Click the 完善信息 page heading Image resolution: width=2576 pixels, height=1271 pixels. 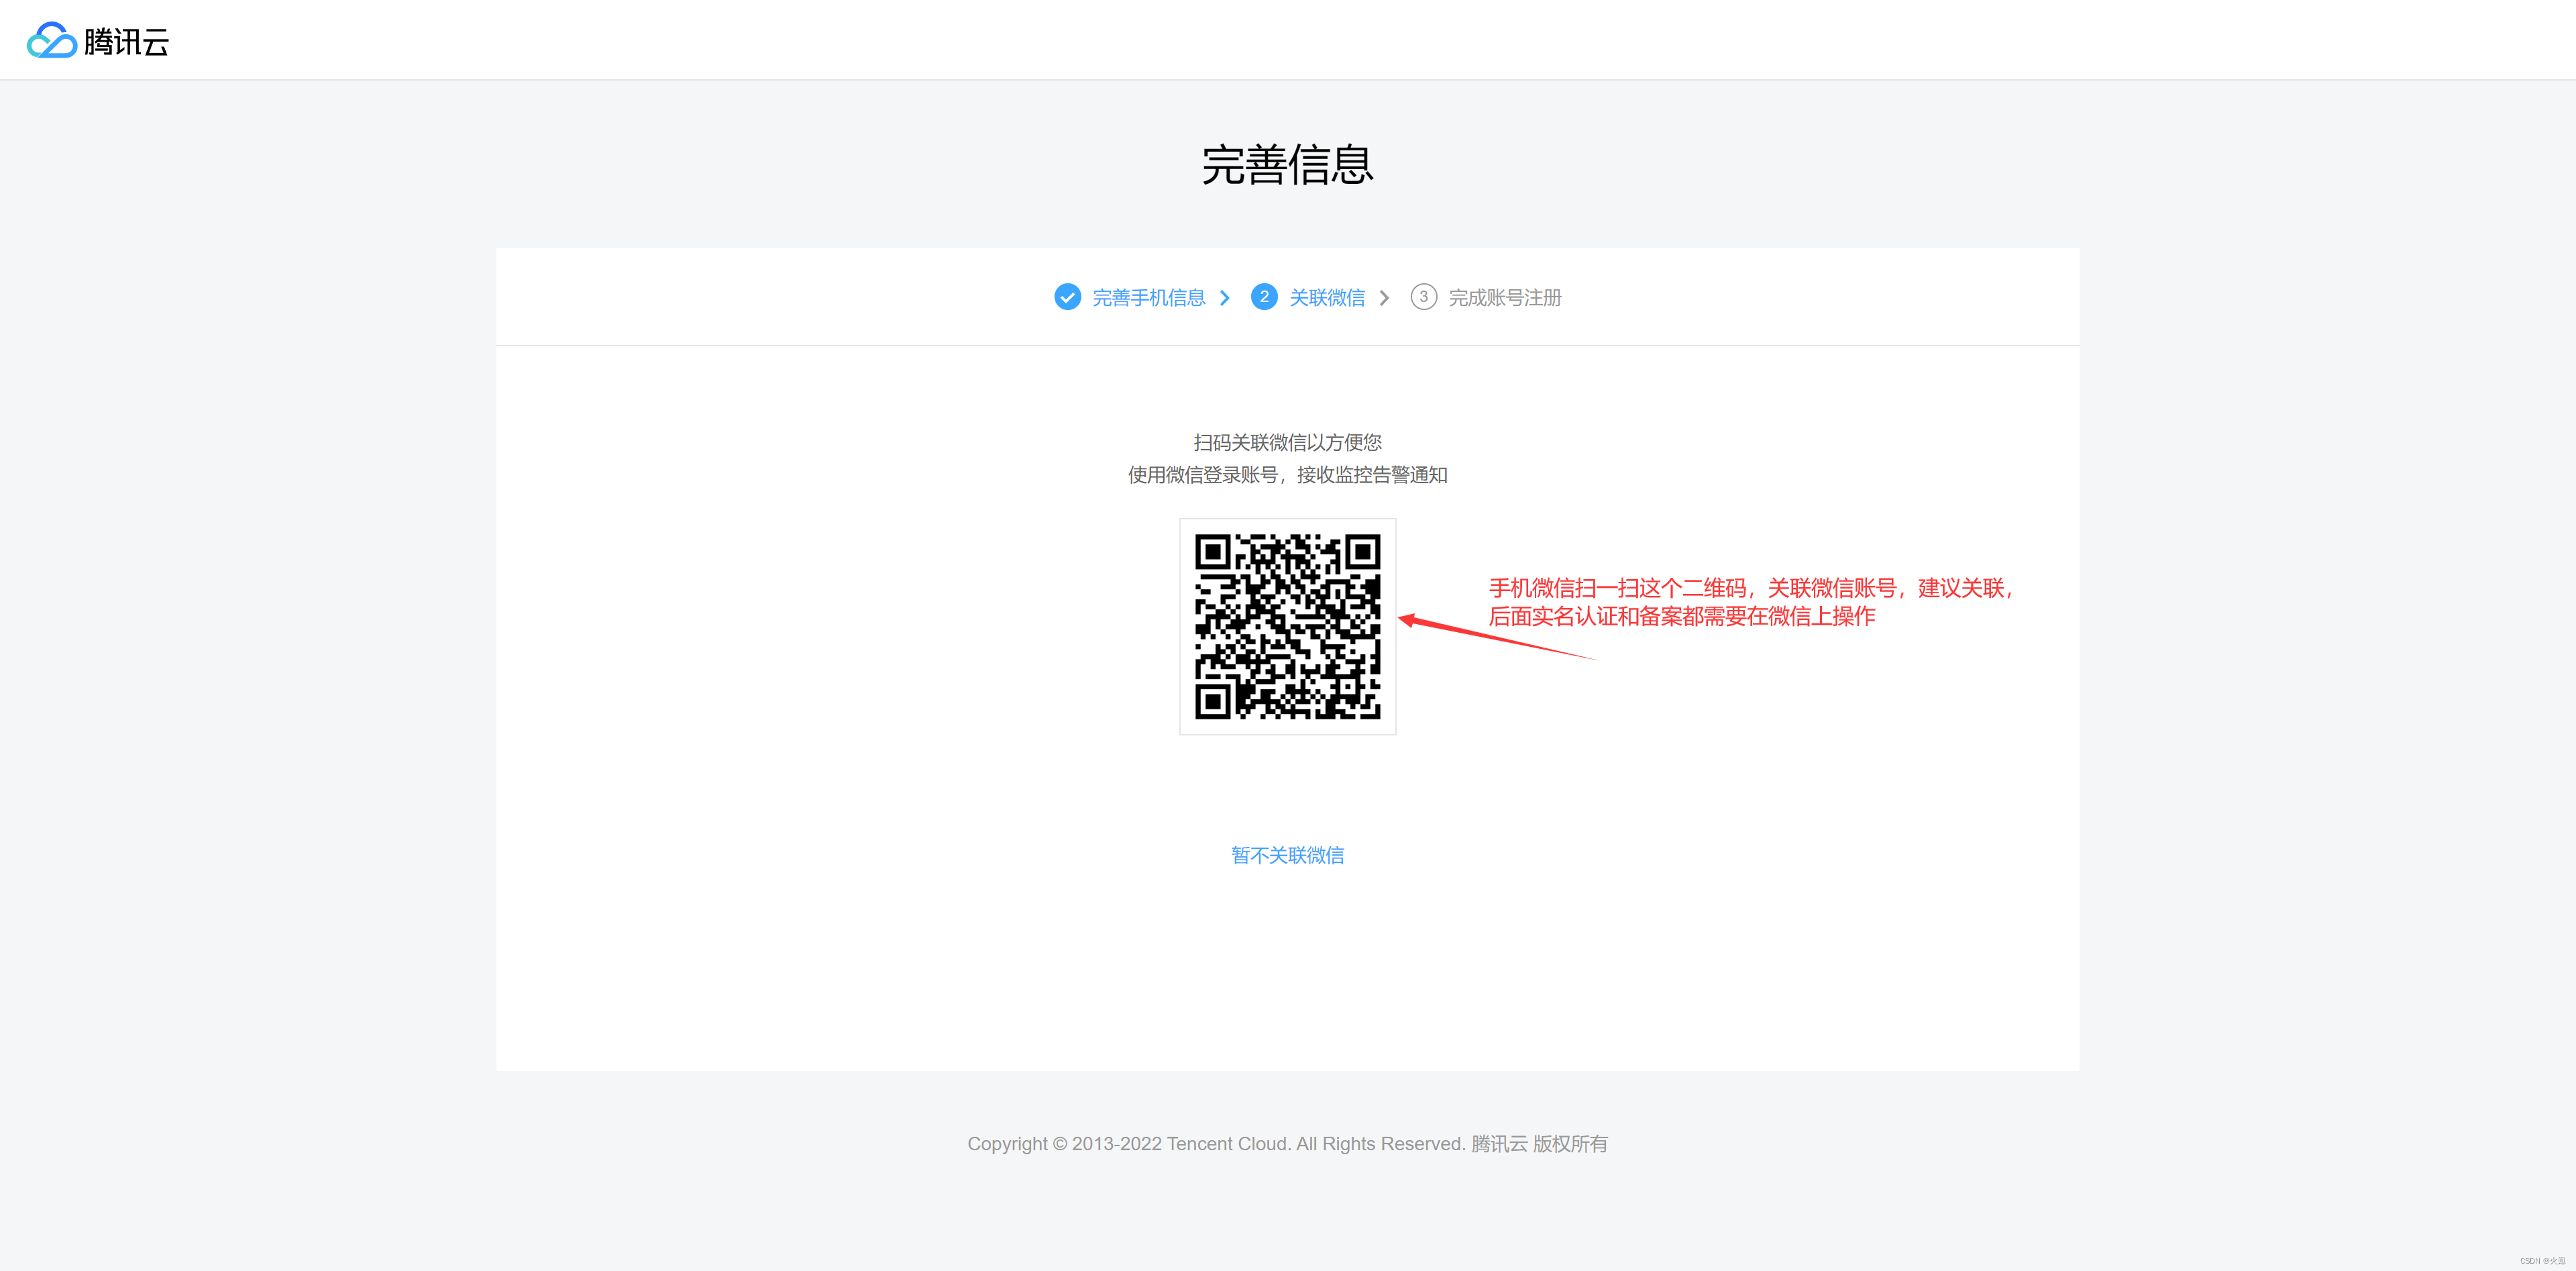1288,165
